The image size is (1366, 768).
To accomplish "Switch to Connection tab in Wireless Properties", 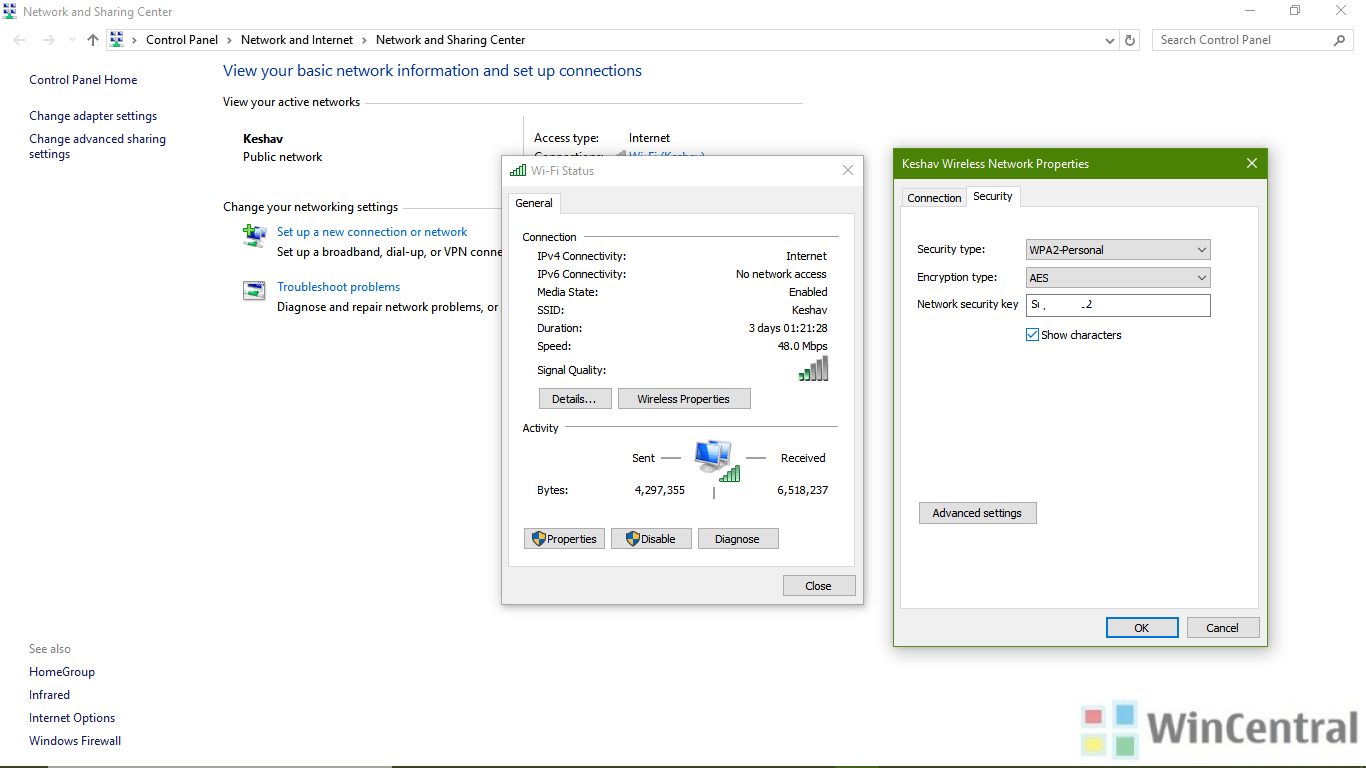I will click(x=934, y=198).
